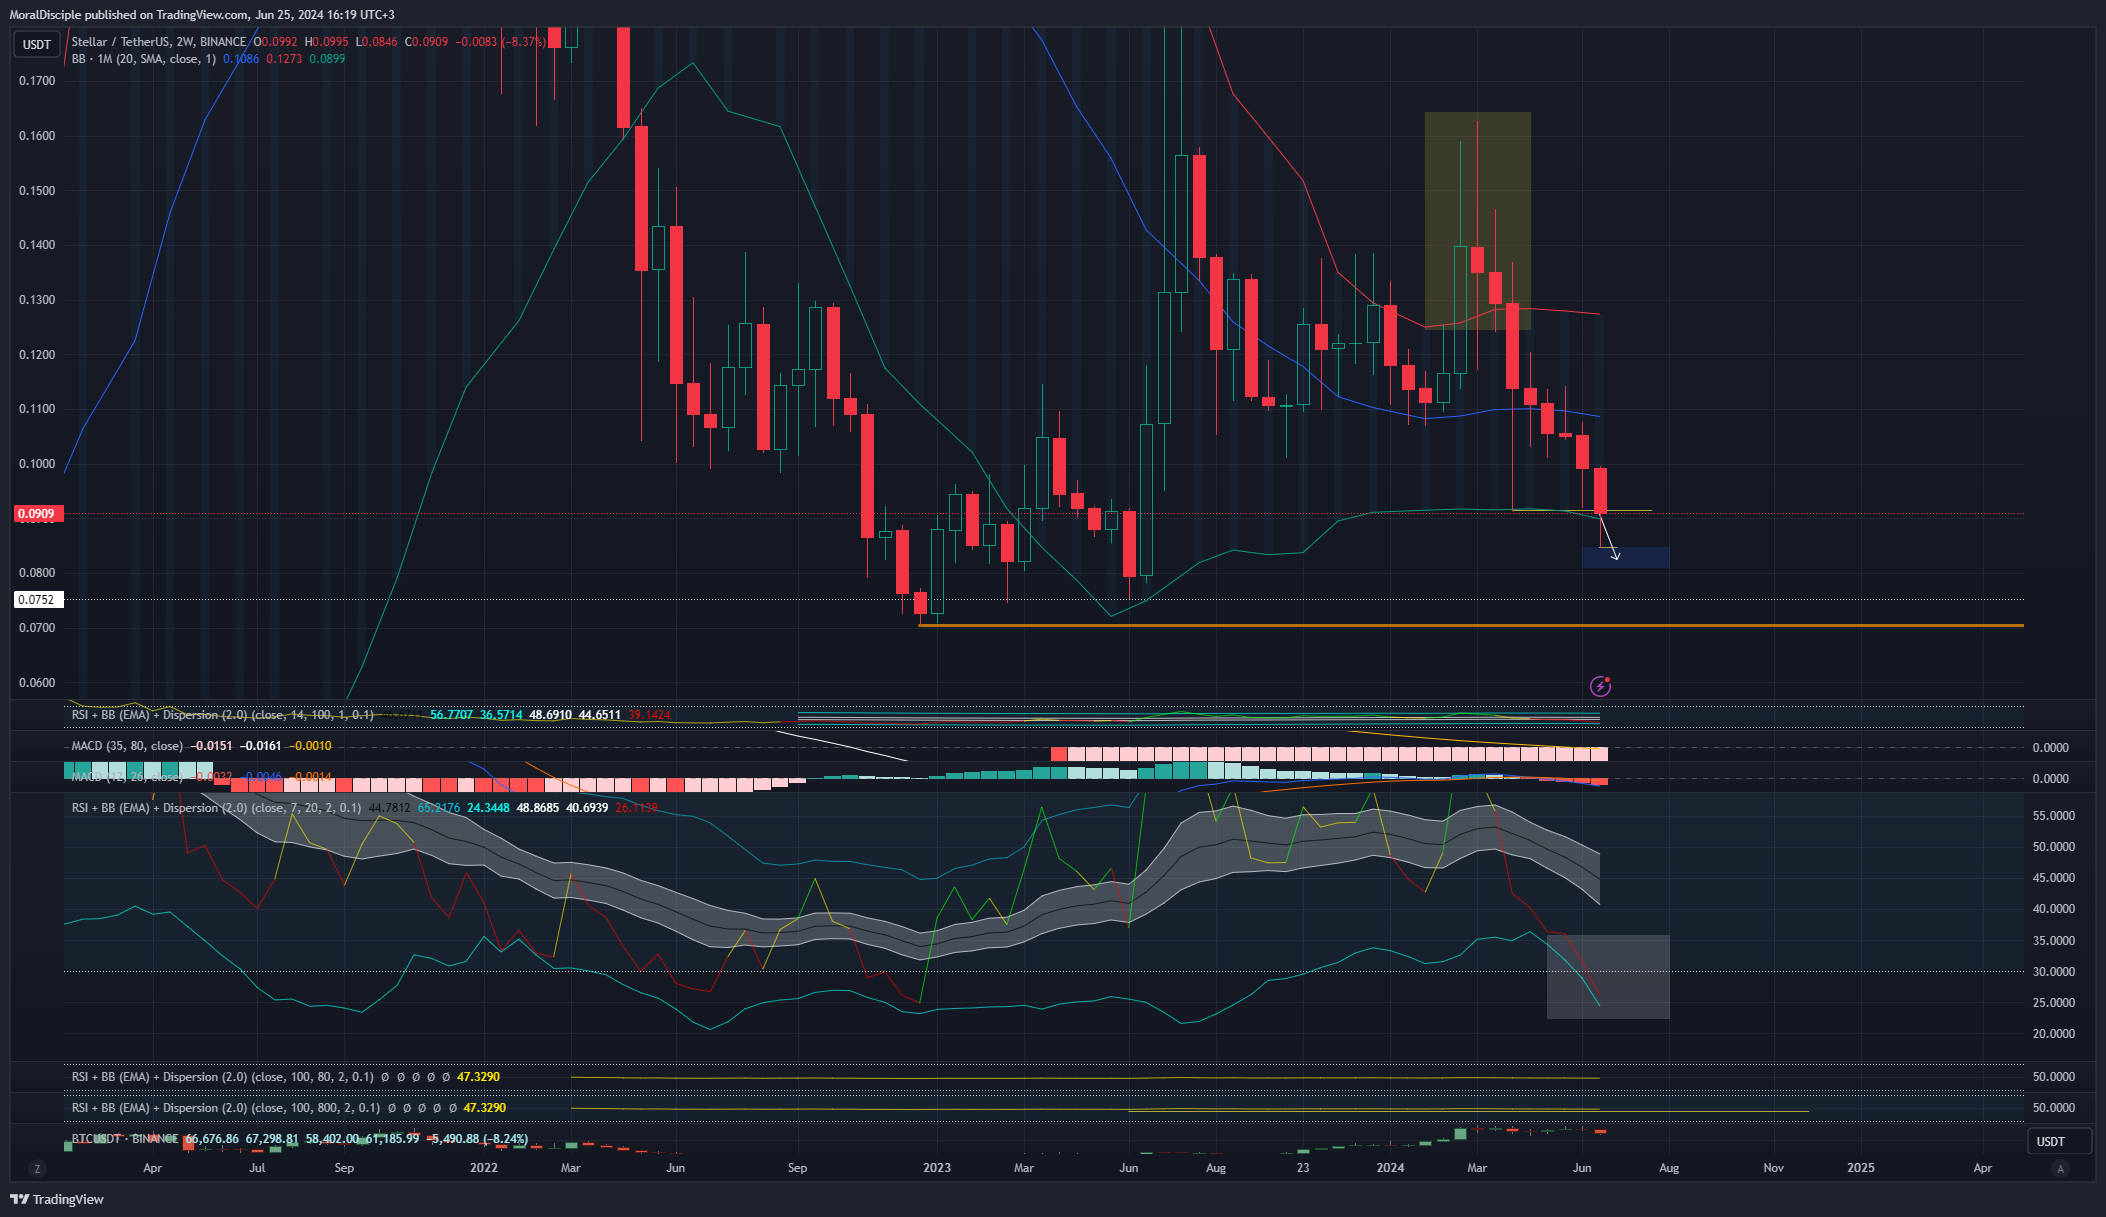Click the 2024 label on the time axis

point(1390,1168)
